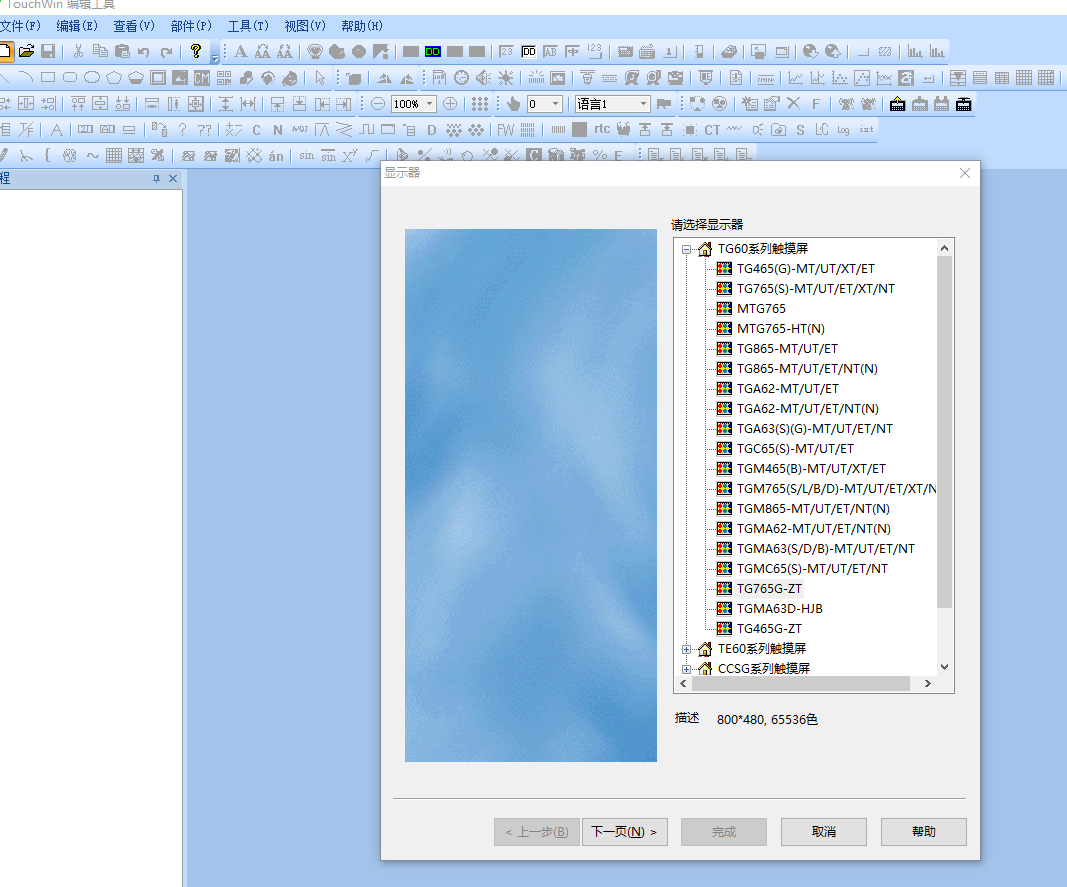
Task: Click the grid dots display icon
Action: point(480,104)
